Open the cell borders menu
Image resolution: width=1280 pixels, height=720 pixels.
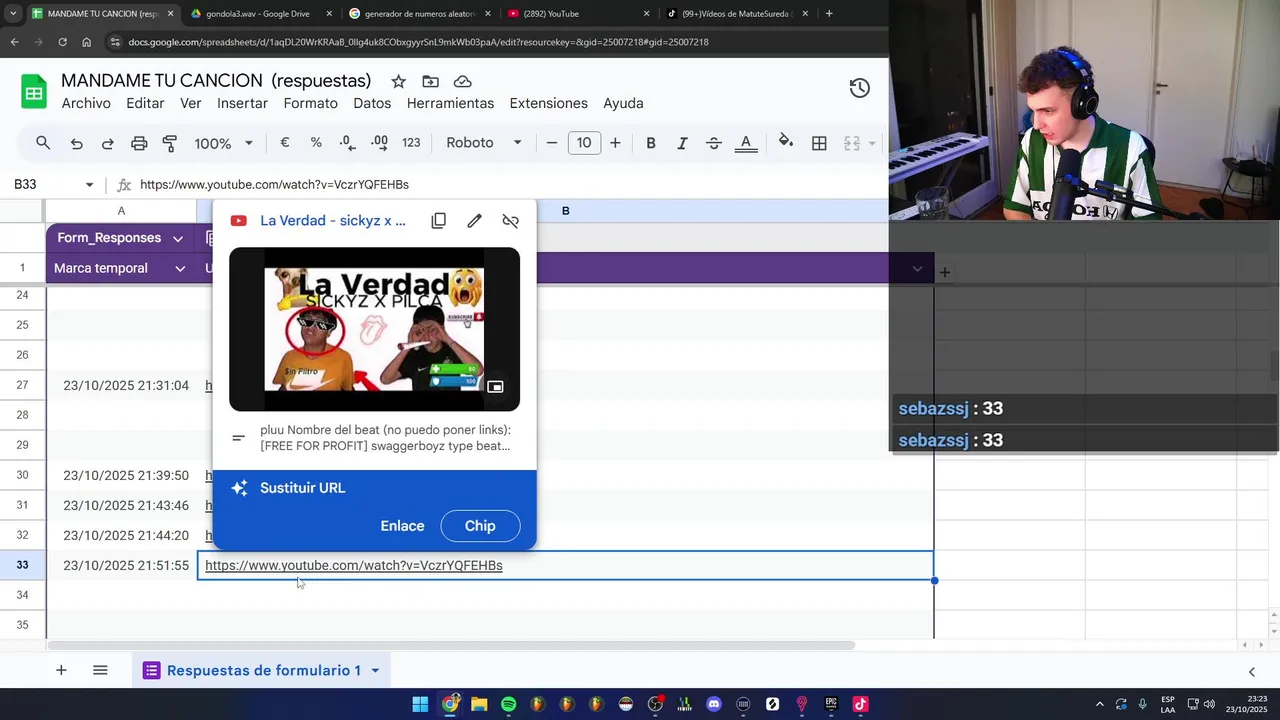(x=819, y=143)
